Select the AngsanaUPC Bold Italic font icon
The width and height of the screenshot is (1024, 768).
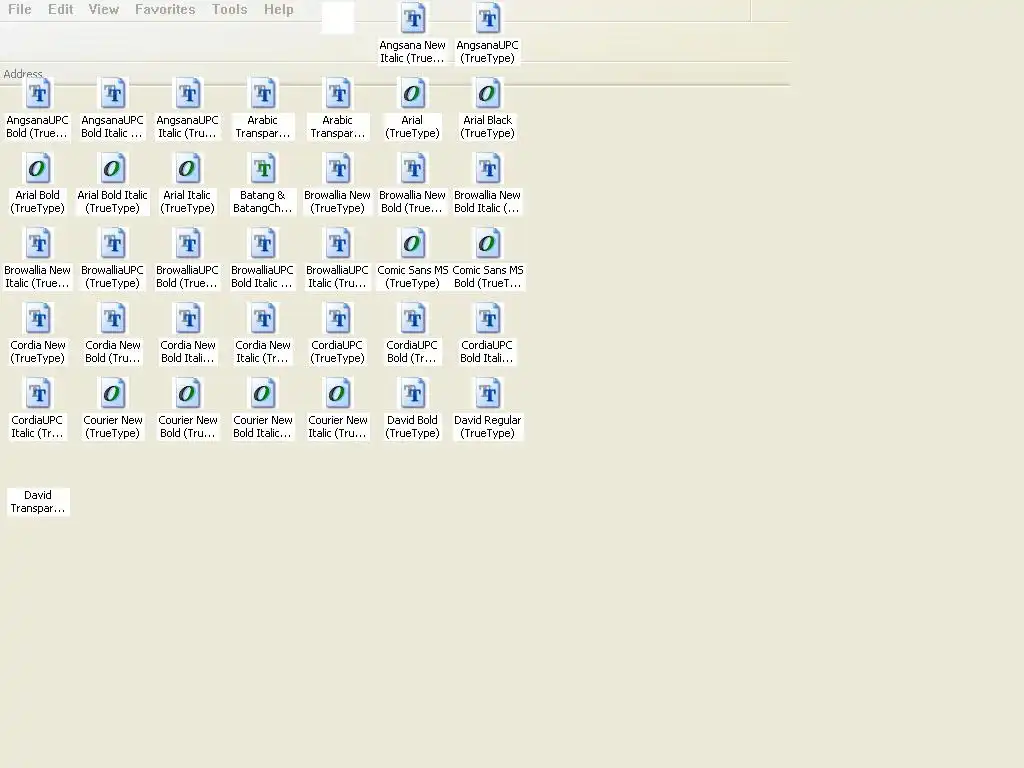coord(113,93)
